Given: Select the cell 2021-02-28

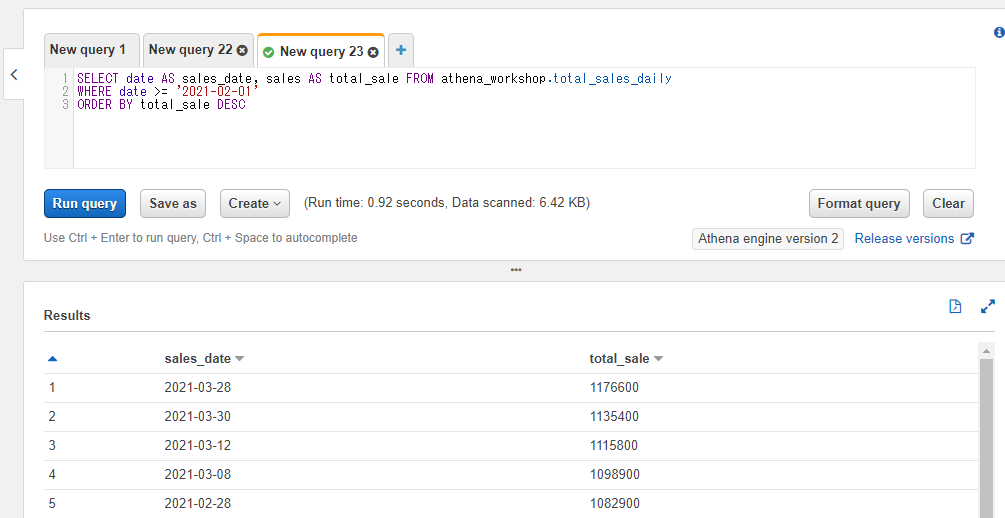Looking at the screenshot, I should click(x=197, y=503).
